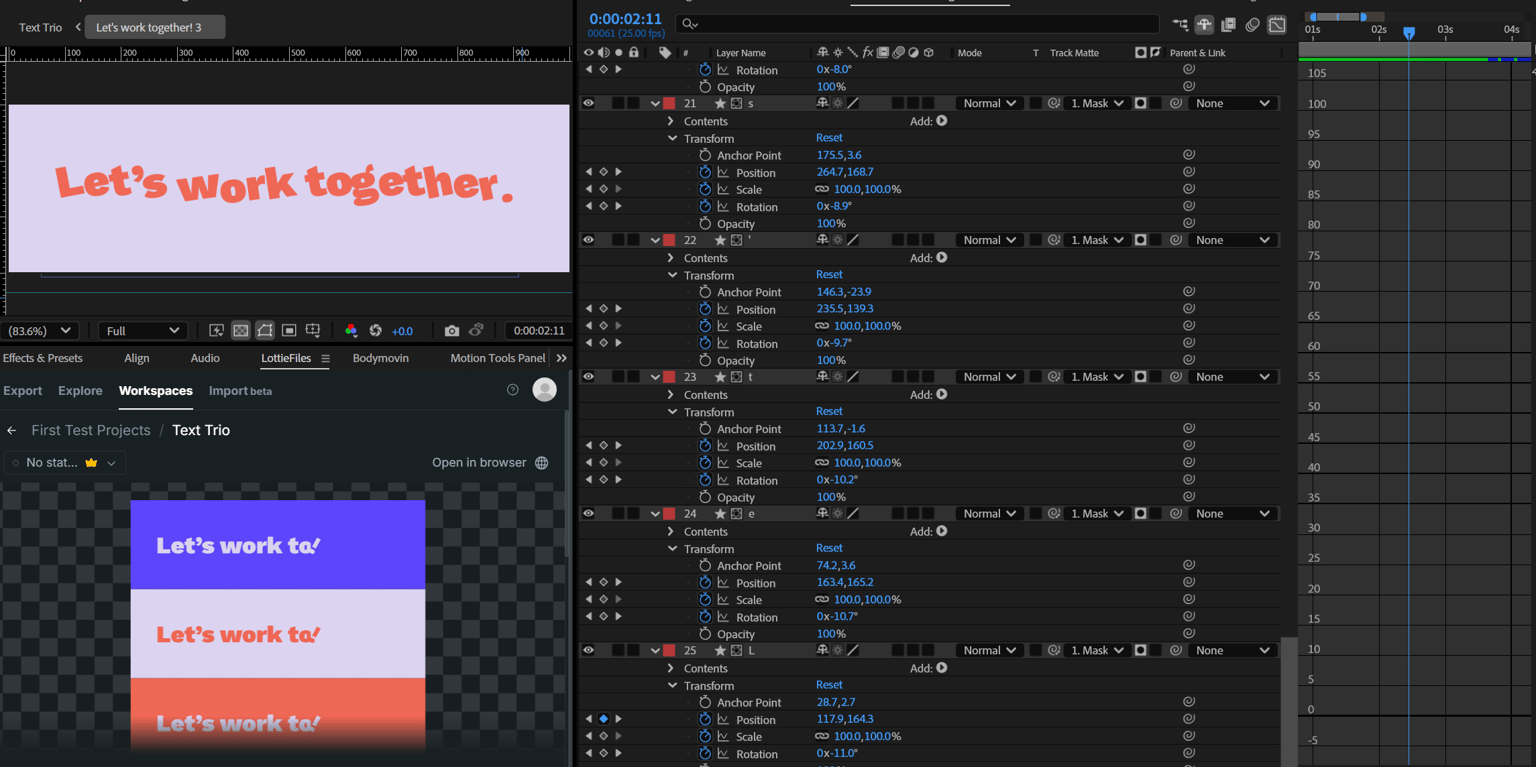This screenshot has height=767, width=1536.
Task: Open the Explore tab in LottieFiles
Action: pos(80,391)
